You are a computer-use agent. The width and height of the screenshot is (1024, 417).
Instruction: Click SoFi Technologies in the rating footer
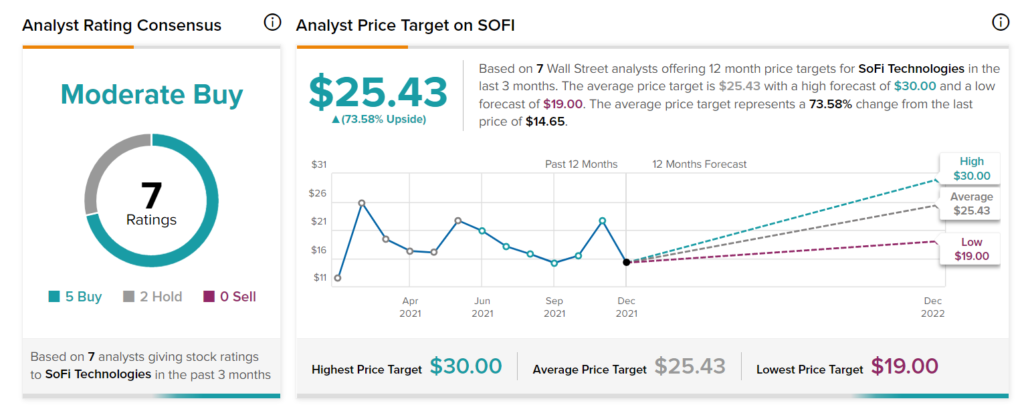98,375
